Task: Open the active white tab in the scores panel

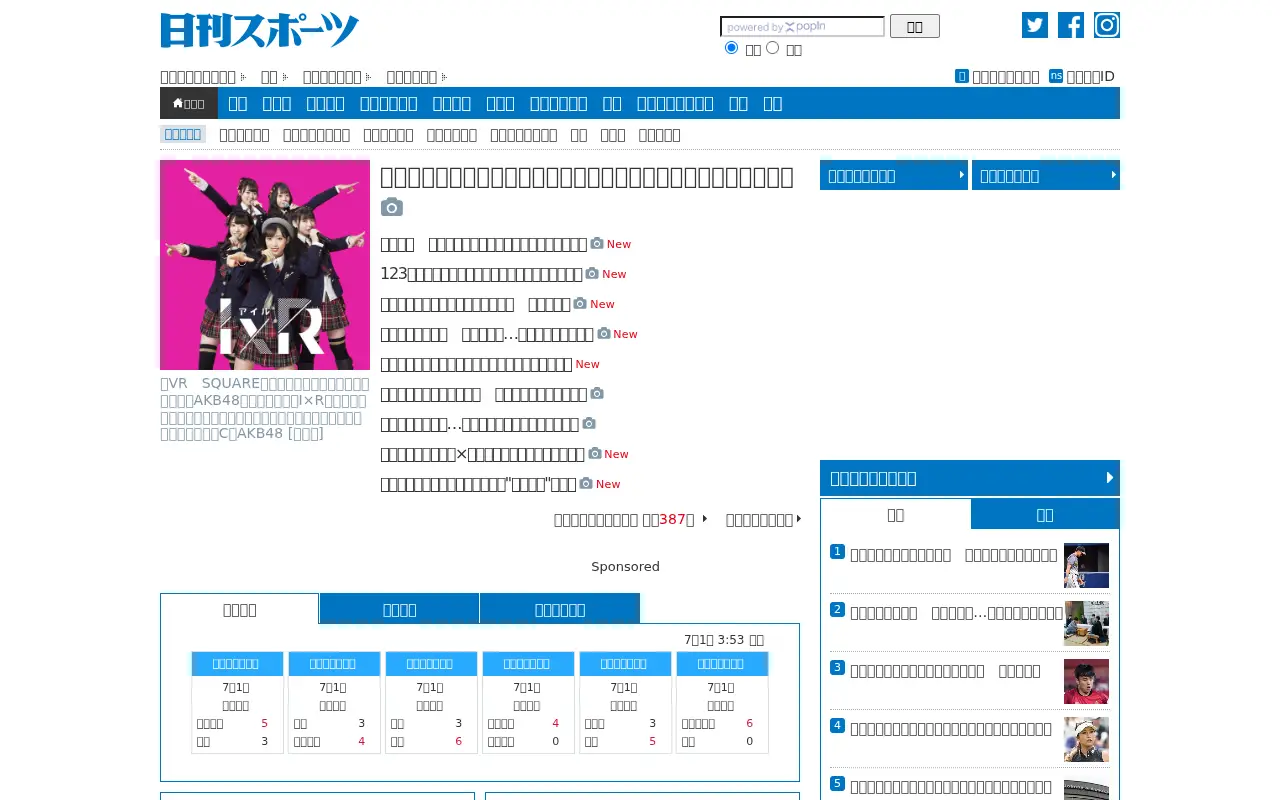Action: tap(240, 609)
